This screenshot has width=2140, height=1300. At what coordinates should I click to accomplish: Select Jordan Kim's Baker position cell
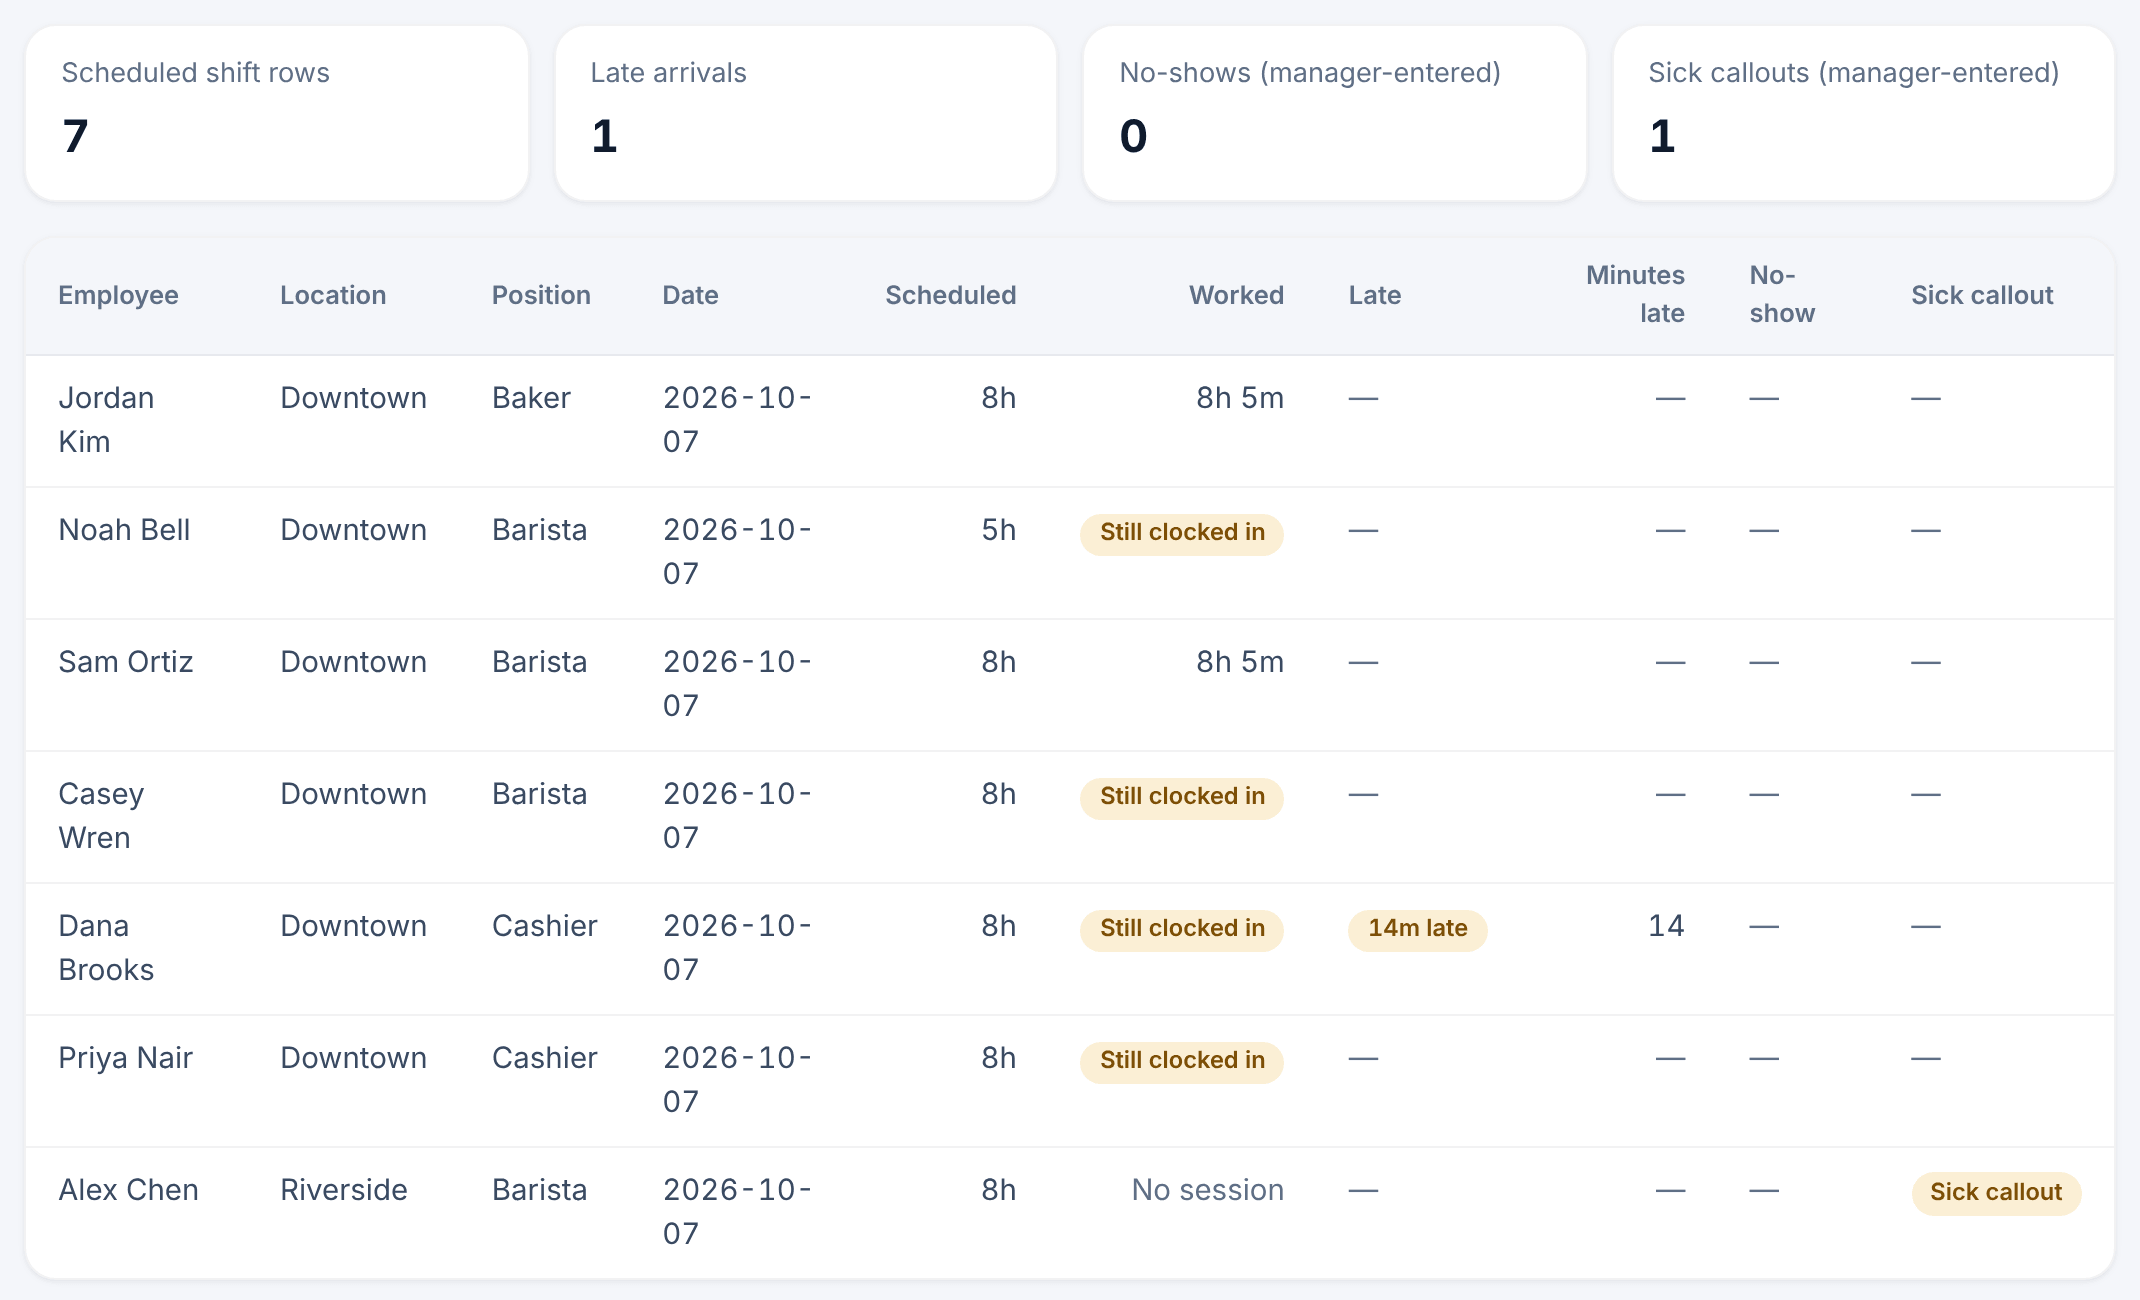pyautogui.click(x=531, y=398)
